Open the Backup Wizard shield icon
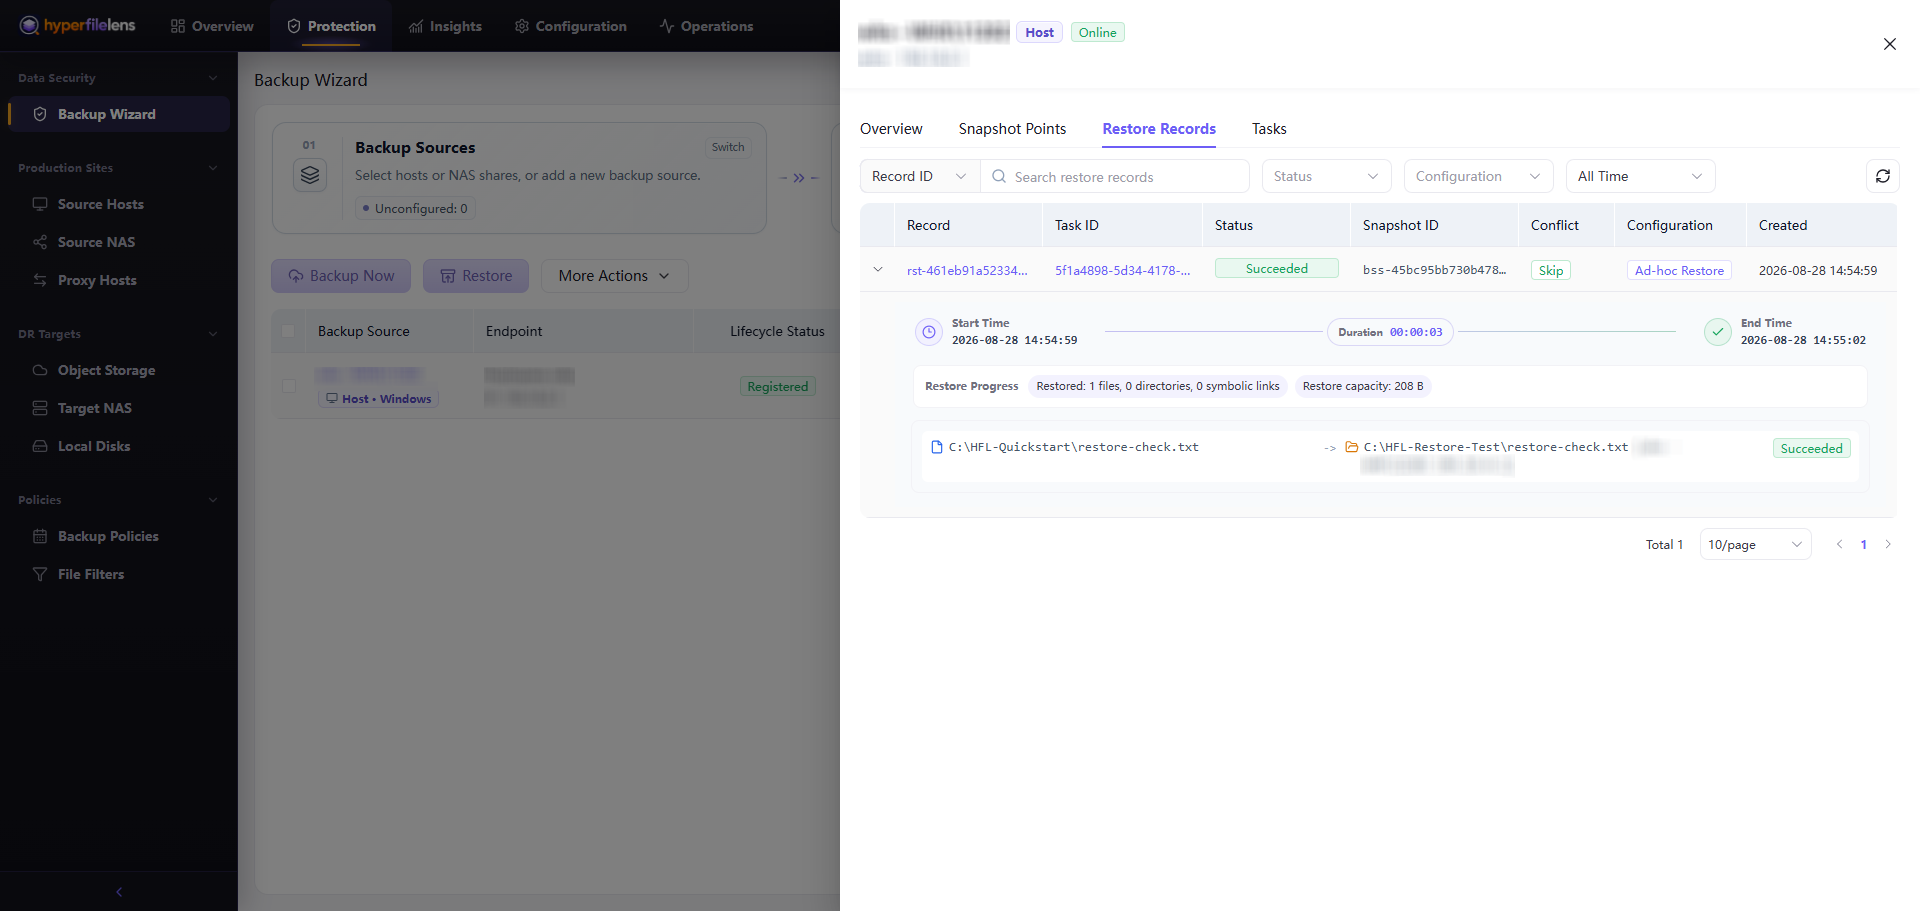Image resolution: width=1920 pixels, height=911 pixels. (40, 114)
